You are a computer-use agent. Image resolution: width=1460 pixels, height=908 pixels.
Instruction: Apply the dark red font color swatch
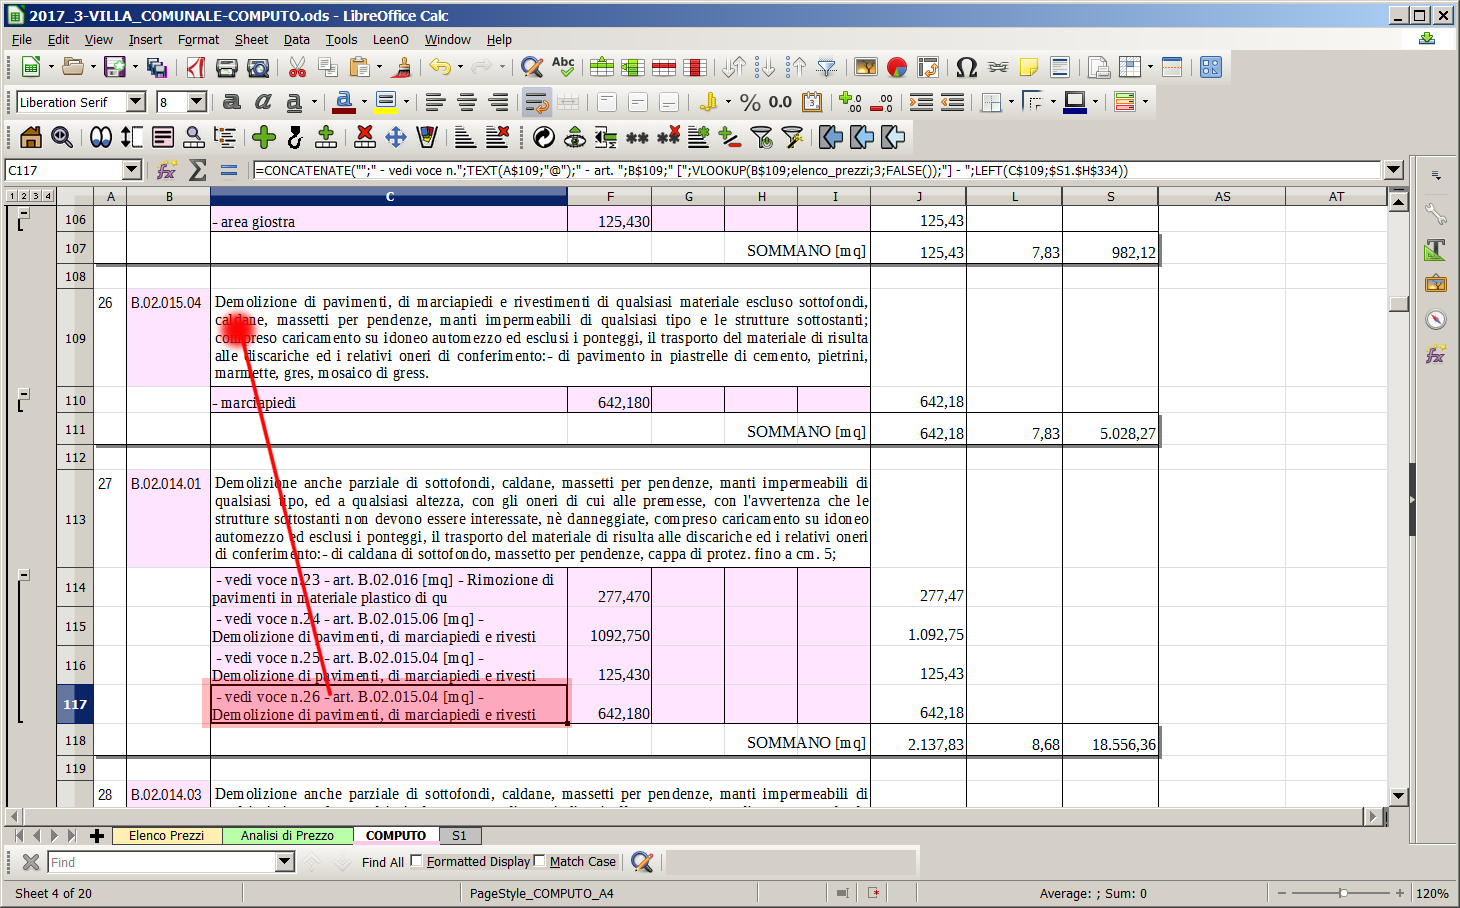pyautogui.click(x=344, y=102)
